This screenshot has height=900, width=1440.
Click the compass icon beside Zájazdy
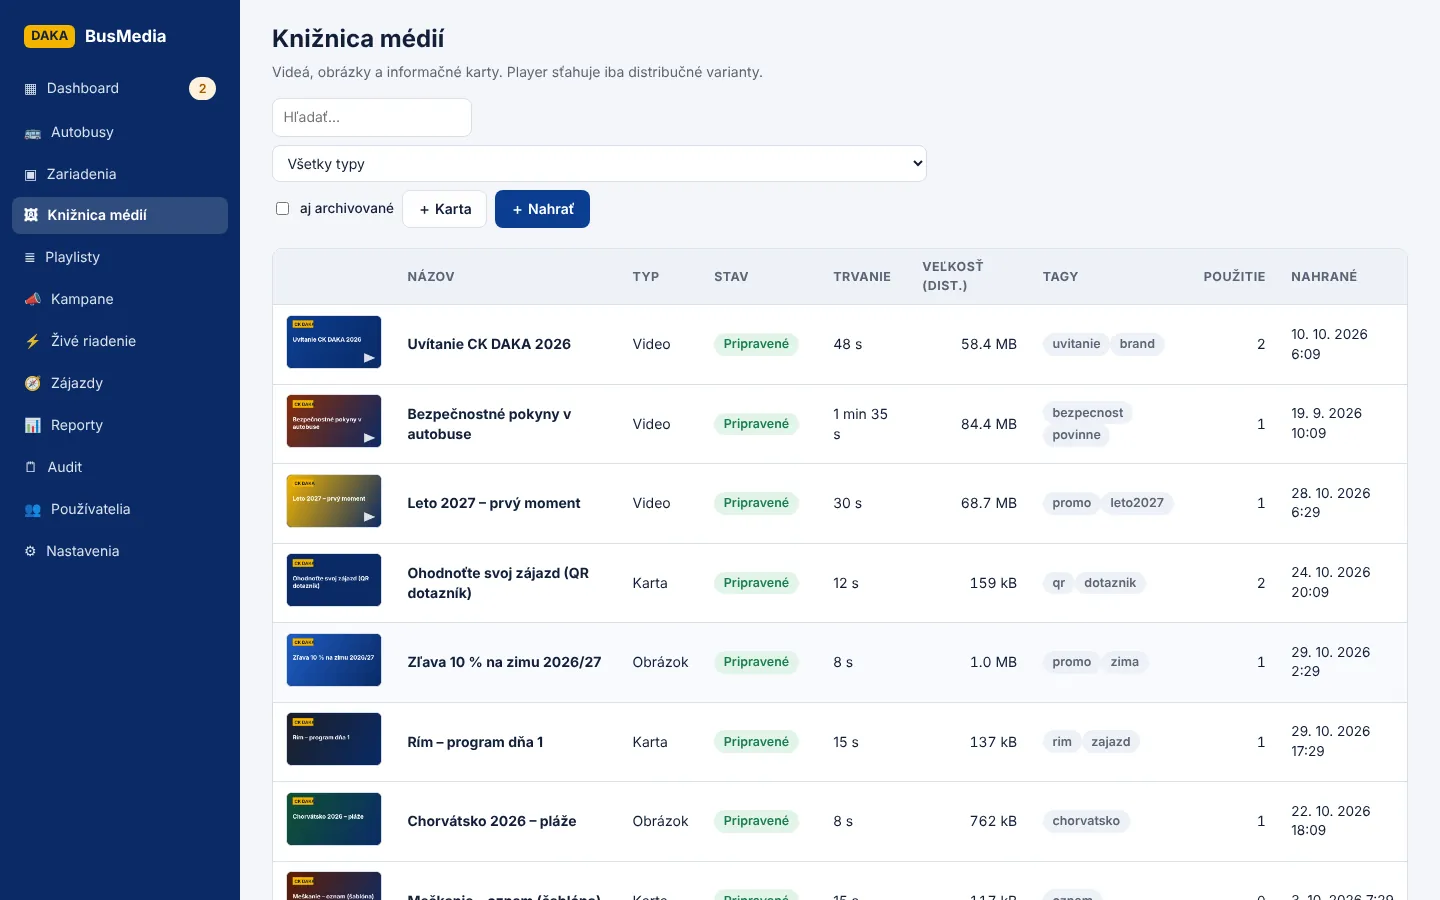pyautogui.click(x=32, y=384)
